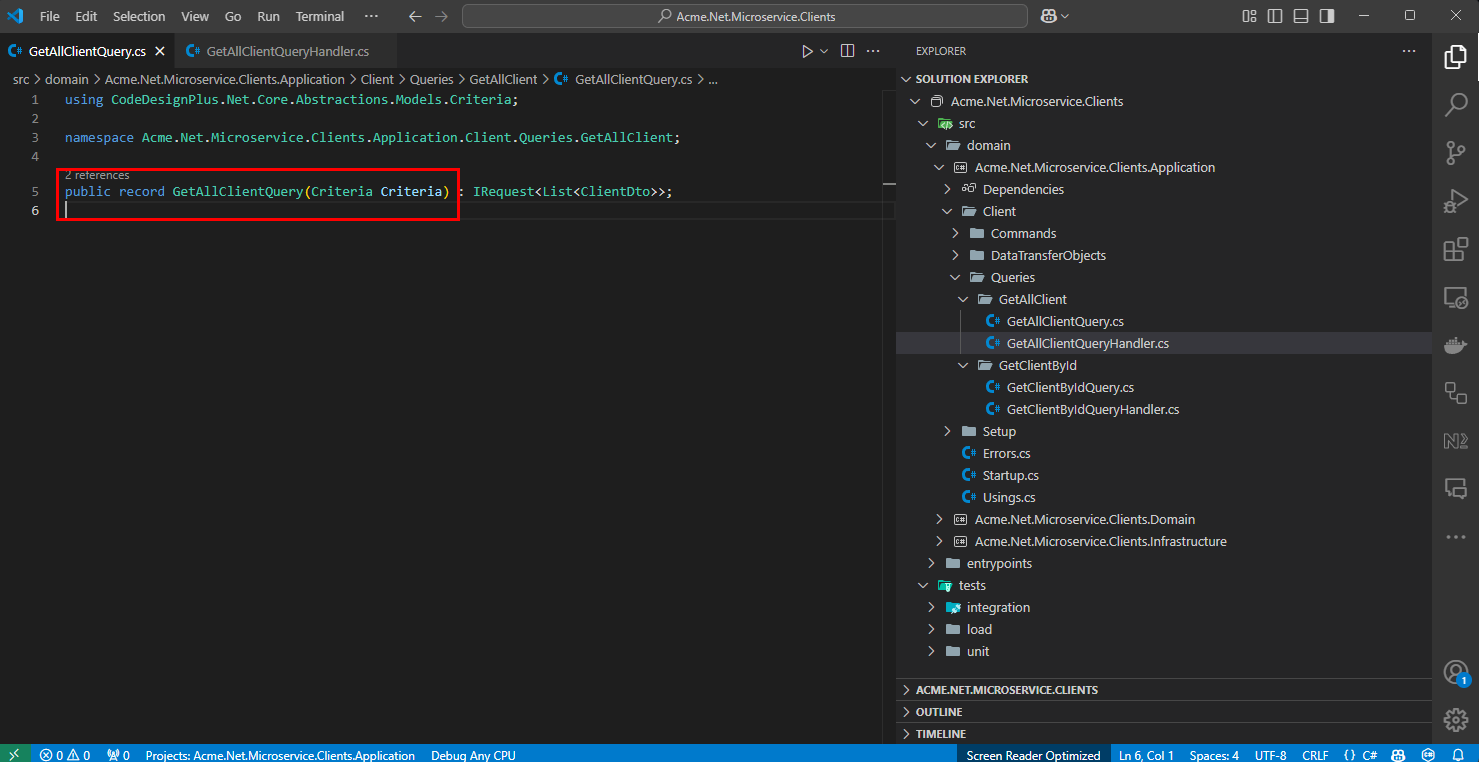Open GetClientByIdQuery.cs in Solution Explorer
Screen dimensions: 1479x762
(x=1070, y=387)
